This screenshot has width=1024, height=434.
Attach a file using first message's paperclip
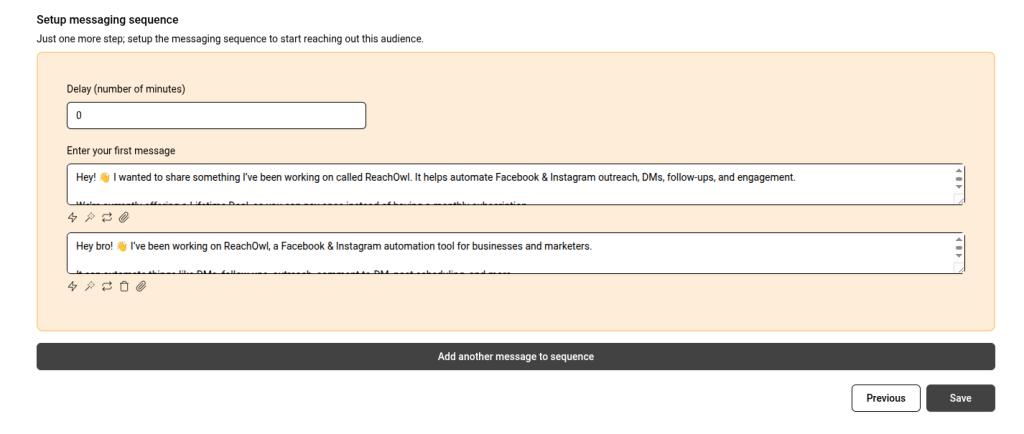124,217
